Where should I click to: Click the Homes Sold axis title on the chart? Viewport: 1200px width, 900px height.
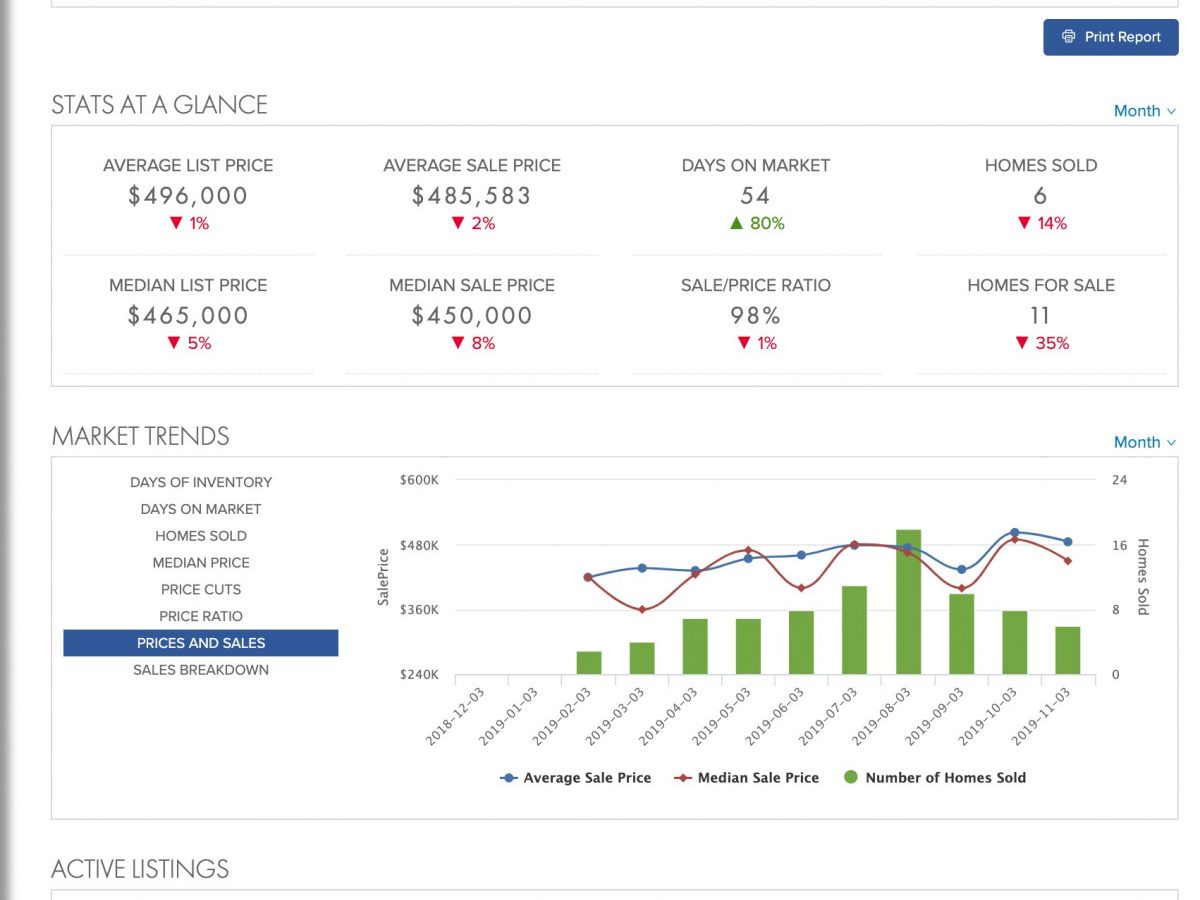coord(1143,577)
